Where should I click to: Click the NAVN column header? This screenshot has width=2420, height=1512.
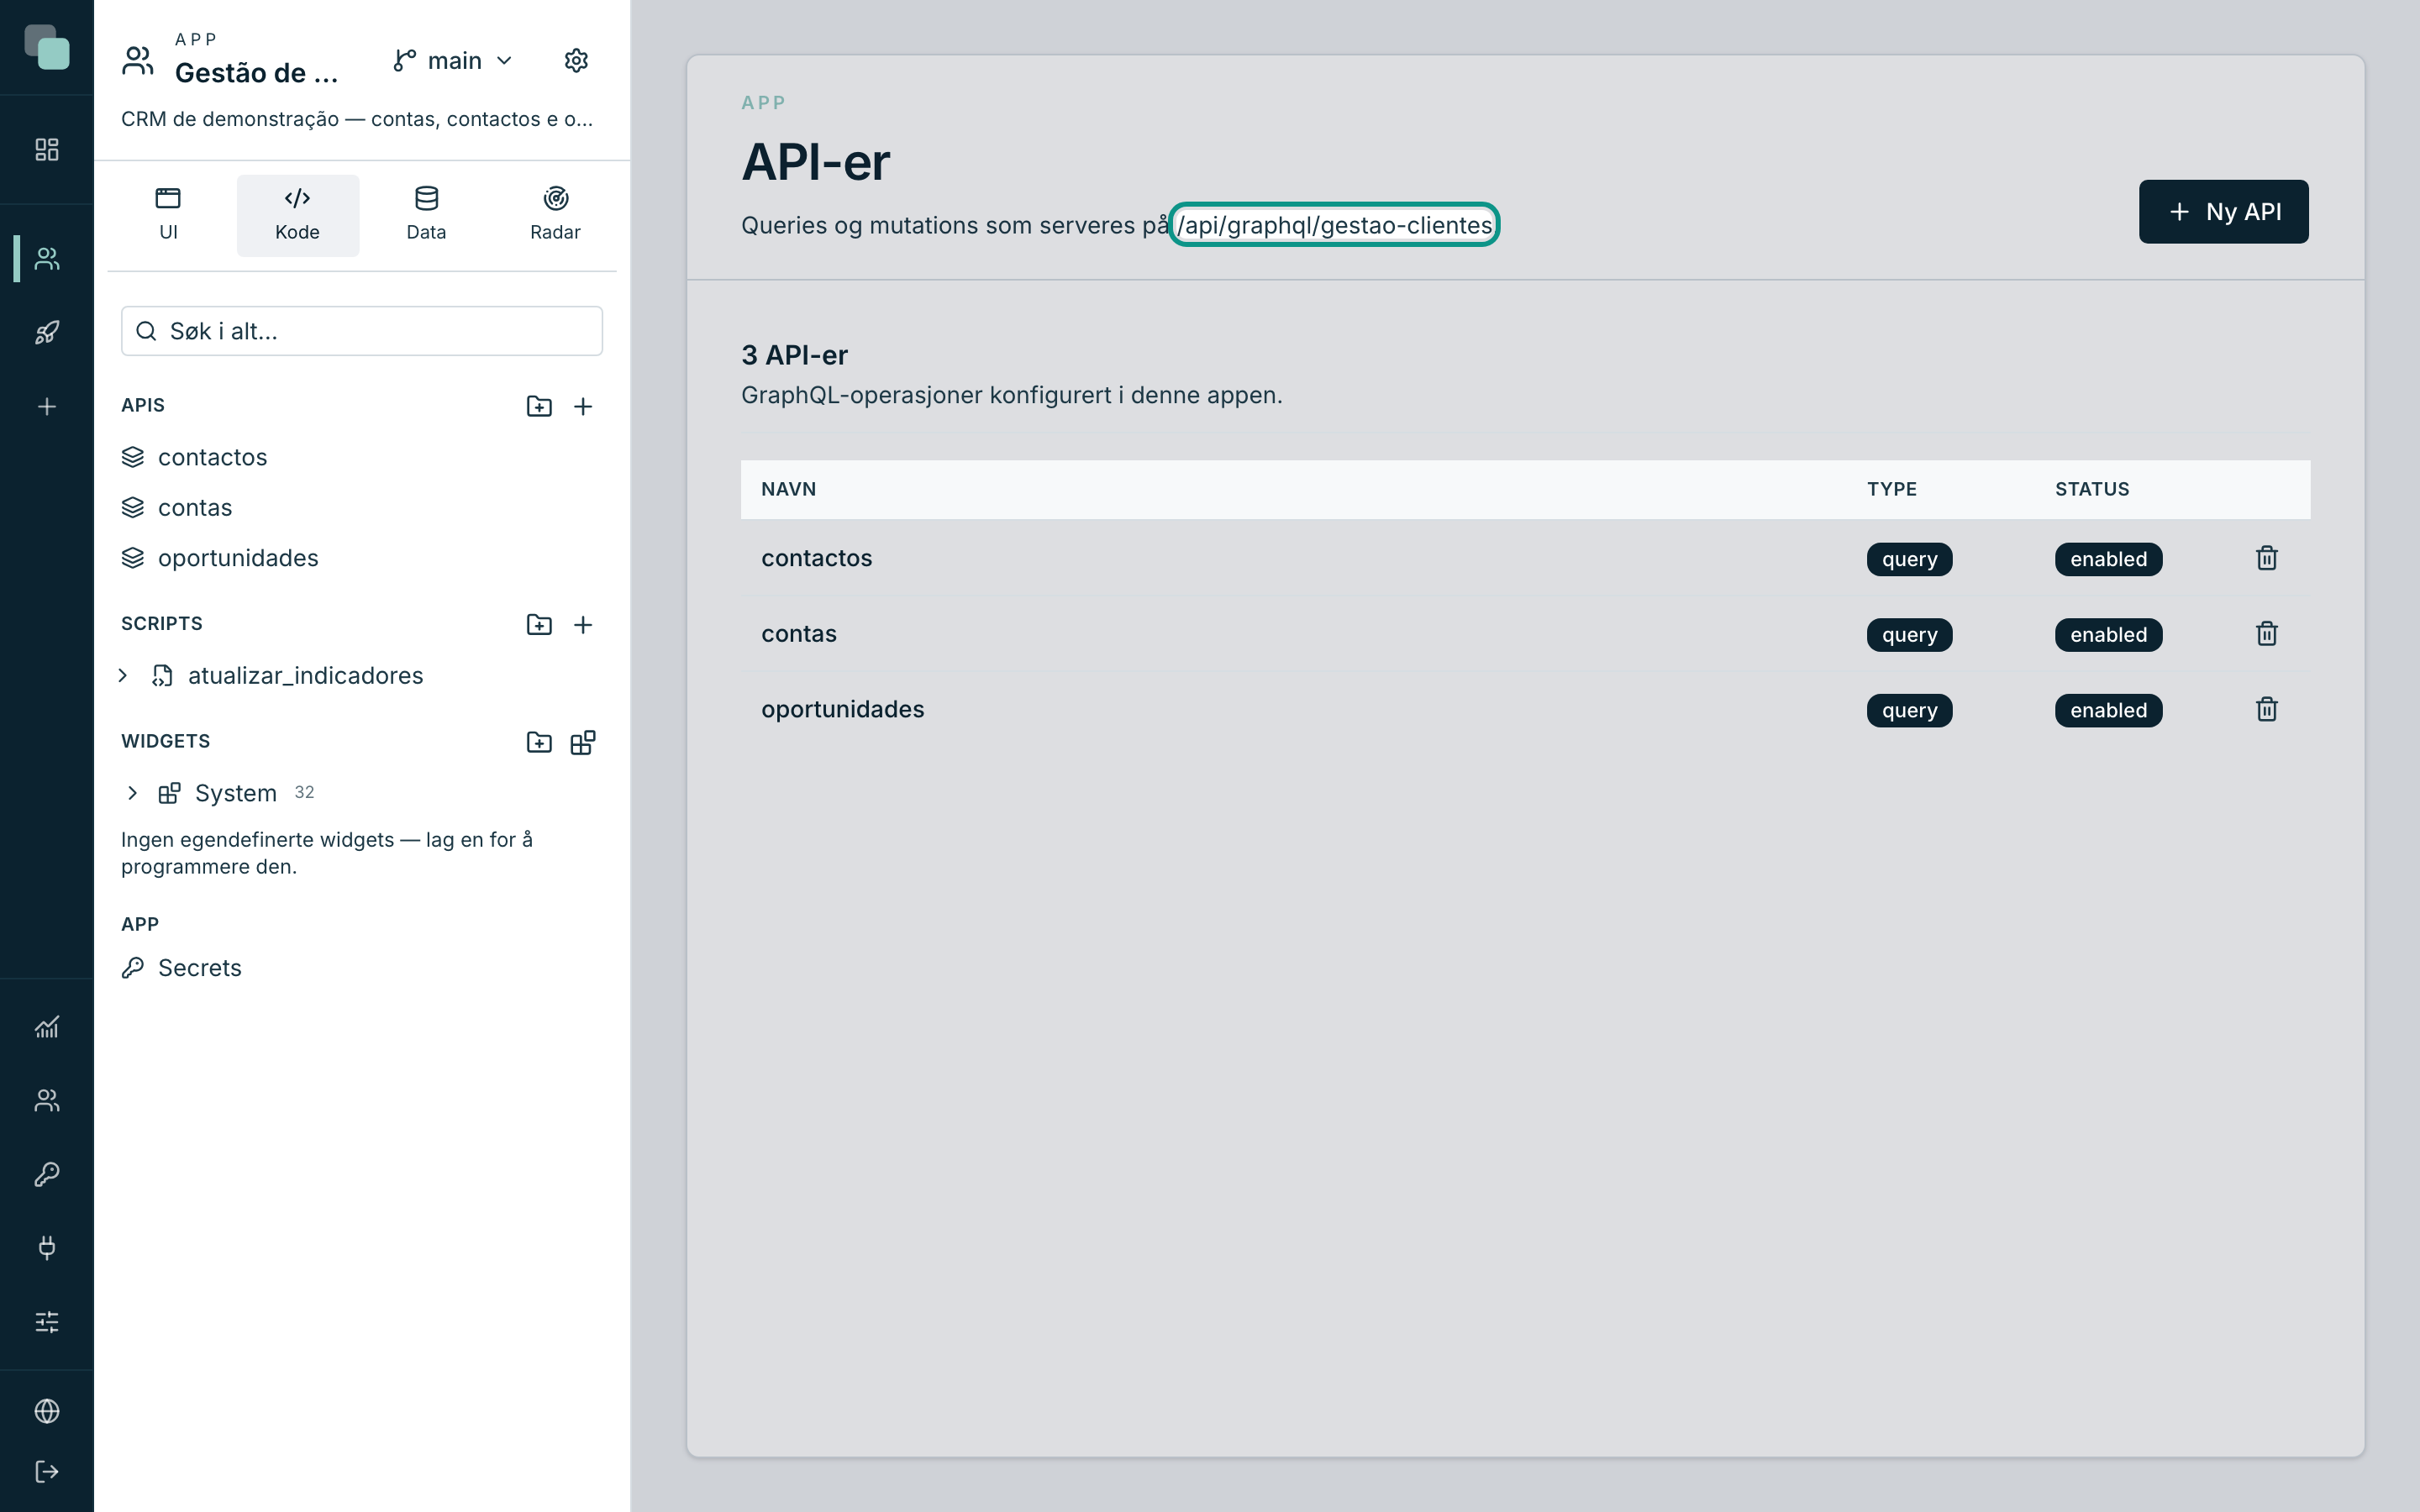tap(788, 489)
